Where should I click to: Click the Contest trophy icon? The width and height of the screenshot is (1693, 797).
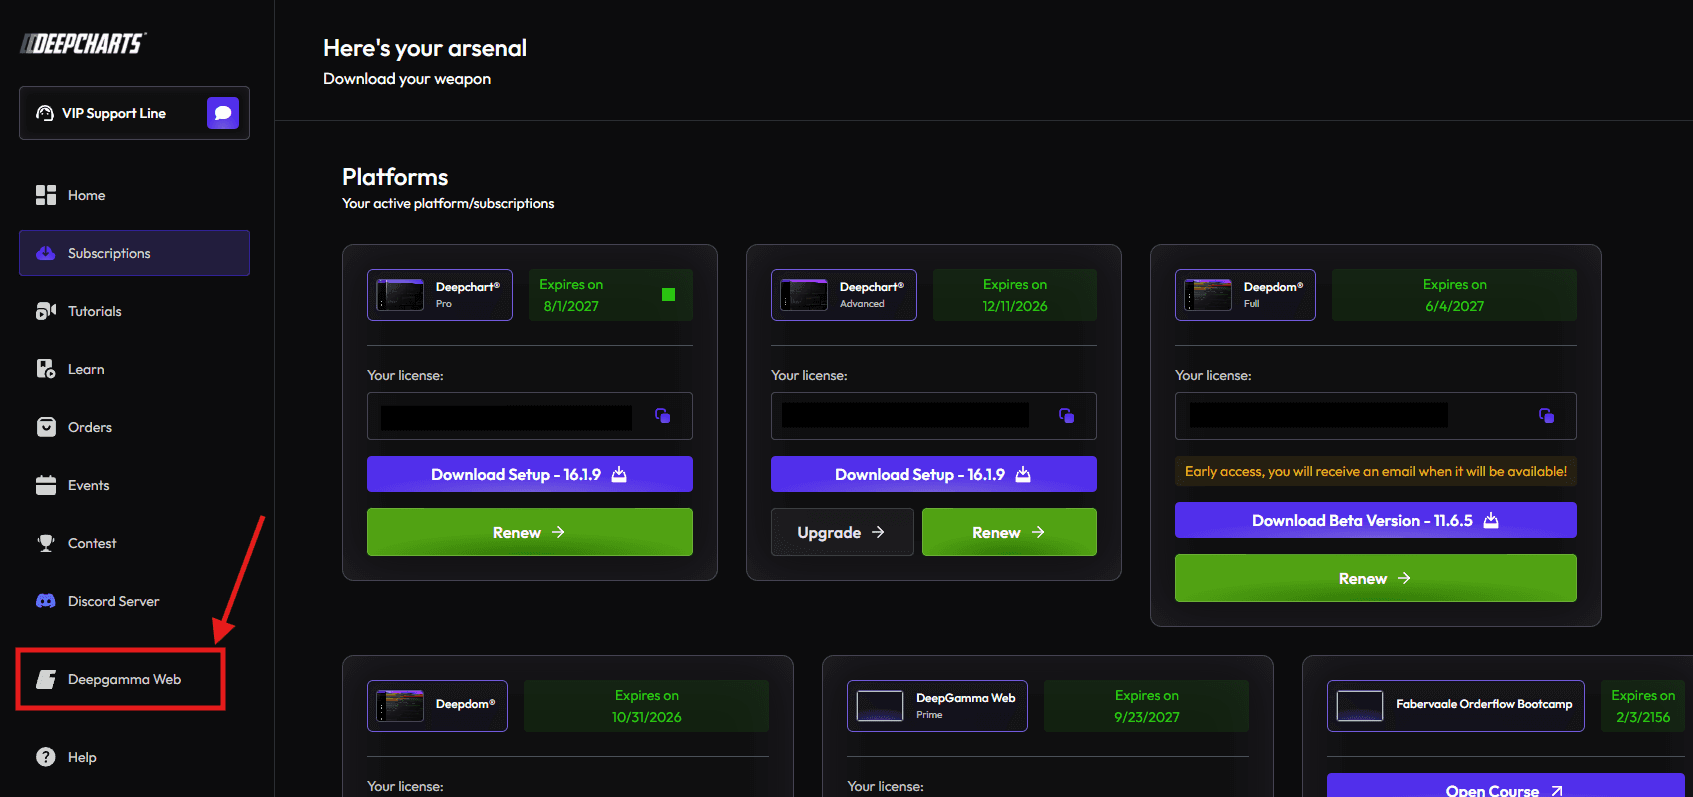pyautogui.click(x=46, y=543)
